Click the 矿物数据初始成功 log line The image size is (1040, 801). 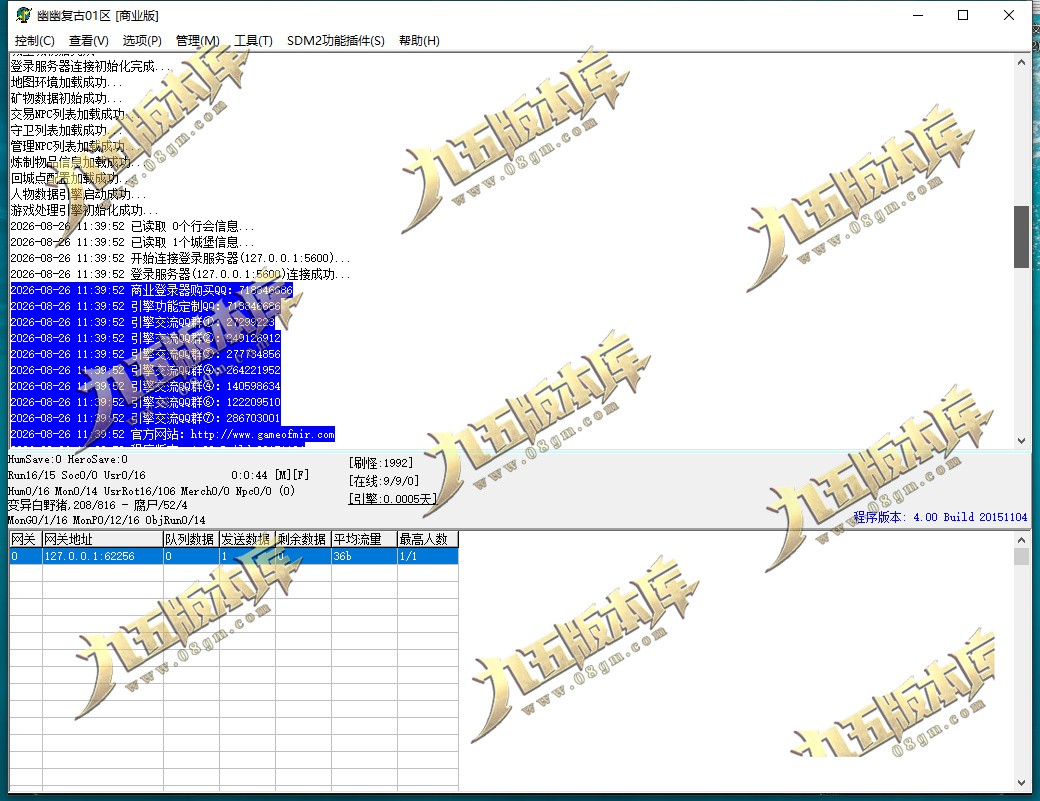coord(66,98)
